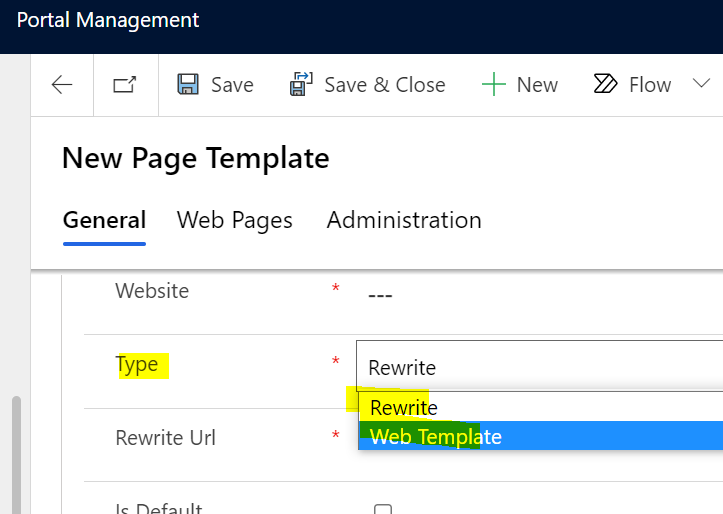The height and width of the screenshot is (514, 723).
Task: Toggle the Is Default checkbox
Action: [x=383, y=509]
